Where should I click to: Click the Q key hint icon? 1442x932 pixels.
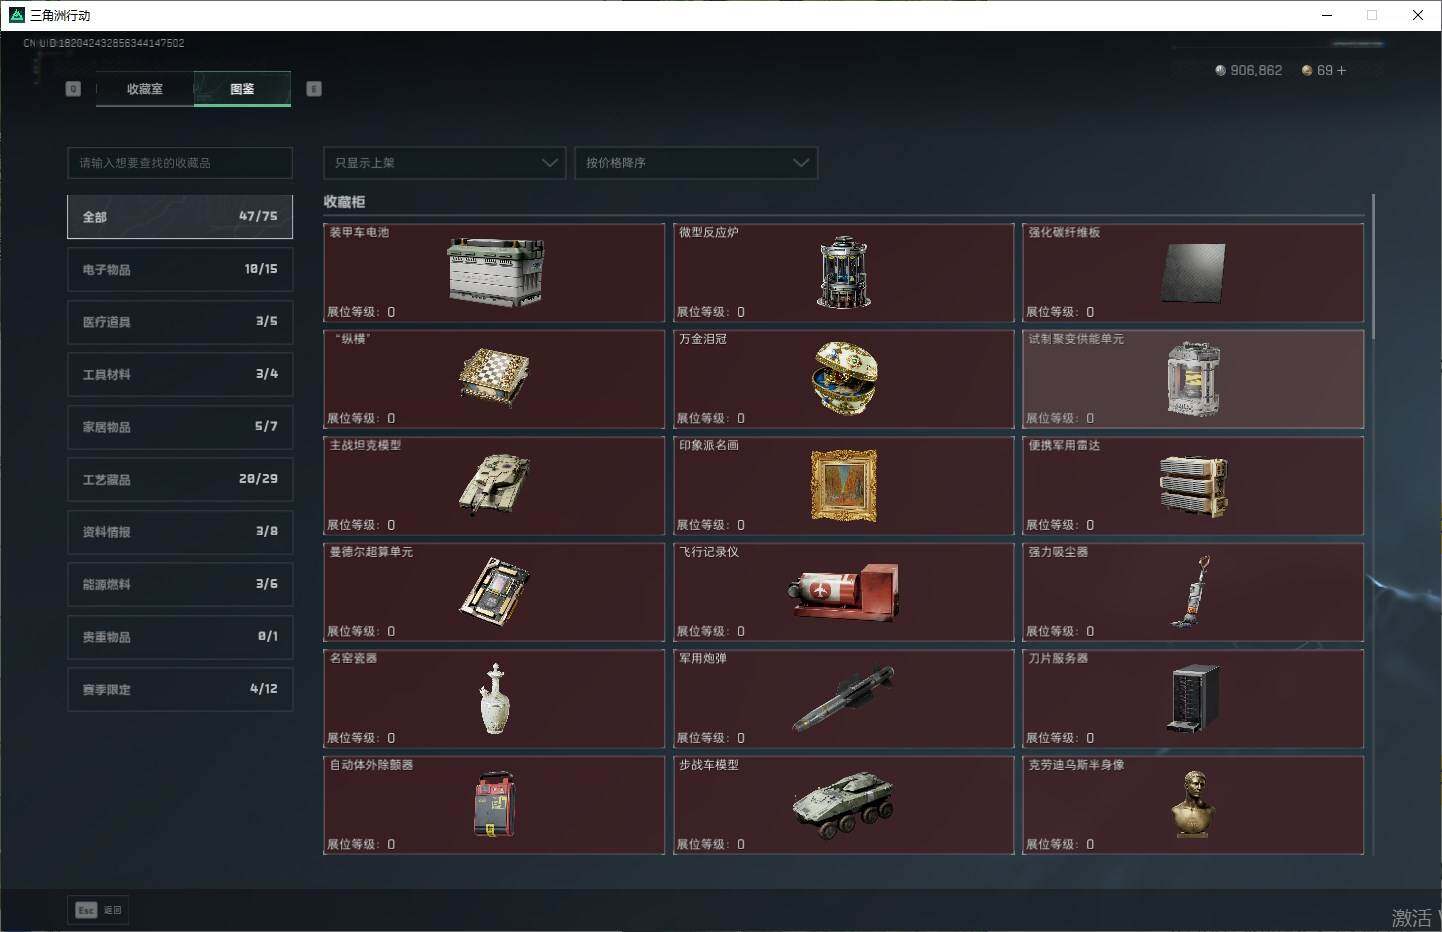73,89
